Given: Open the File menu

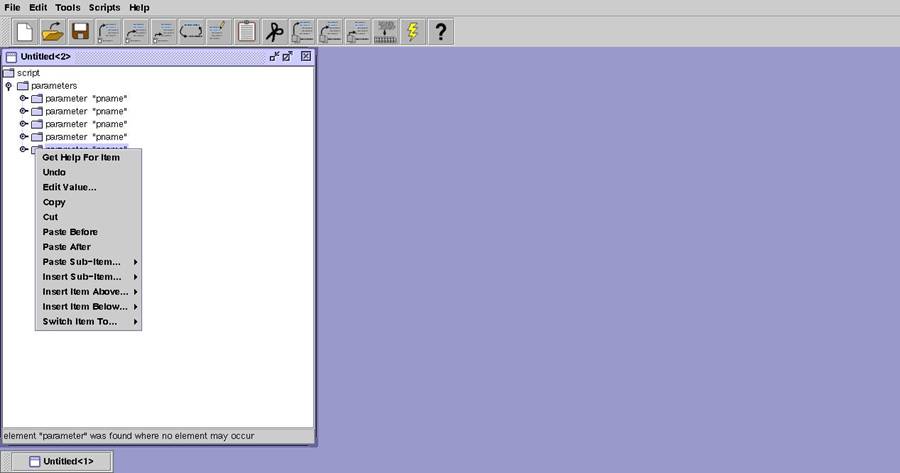Looking at the screenshot, I should (x=12, y=7).
